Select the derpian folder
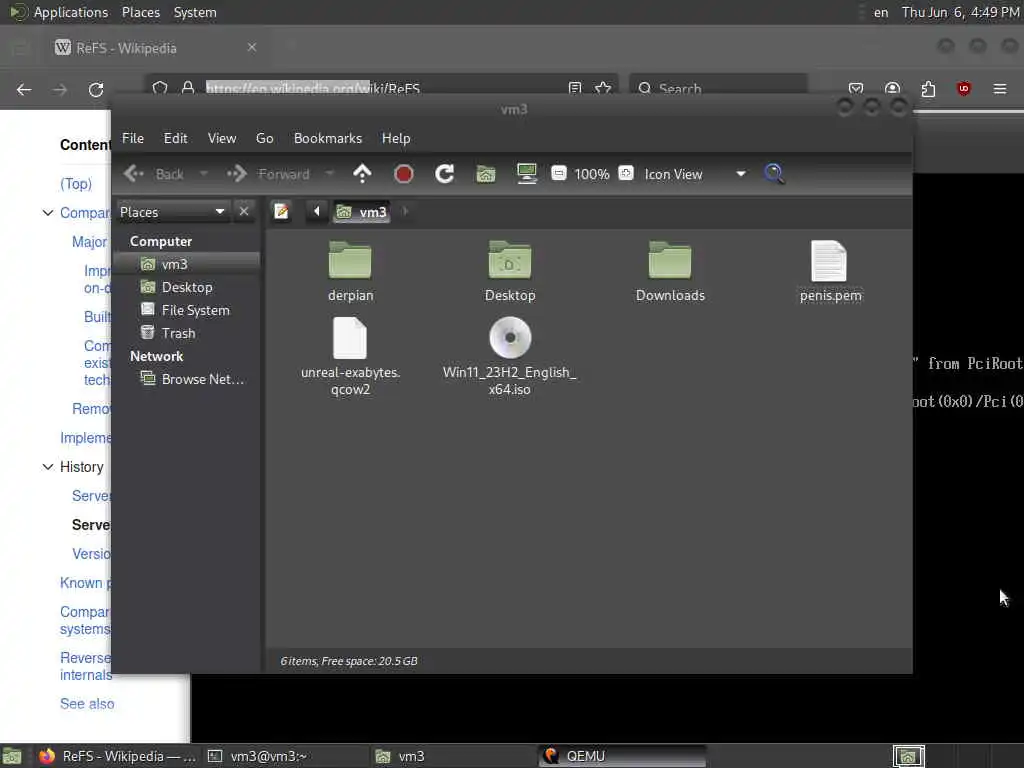 (350, 272)
